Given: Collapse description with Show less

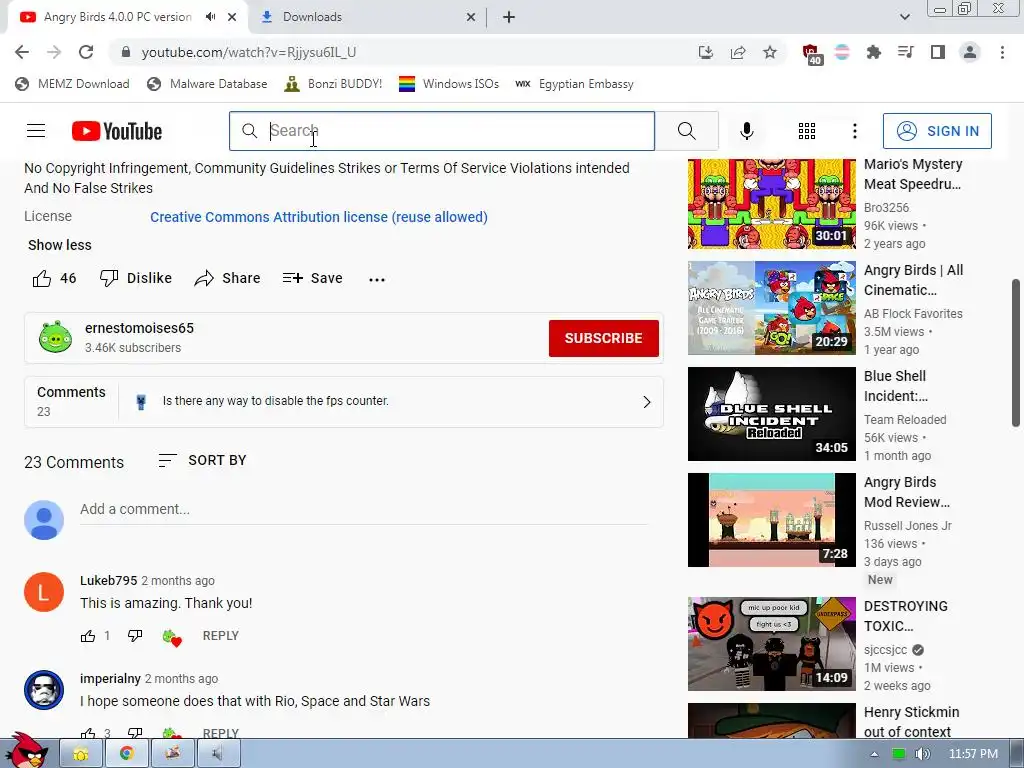Looking at the screenshot, I should coord(59,245).
